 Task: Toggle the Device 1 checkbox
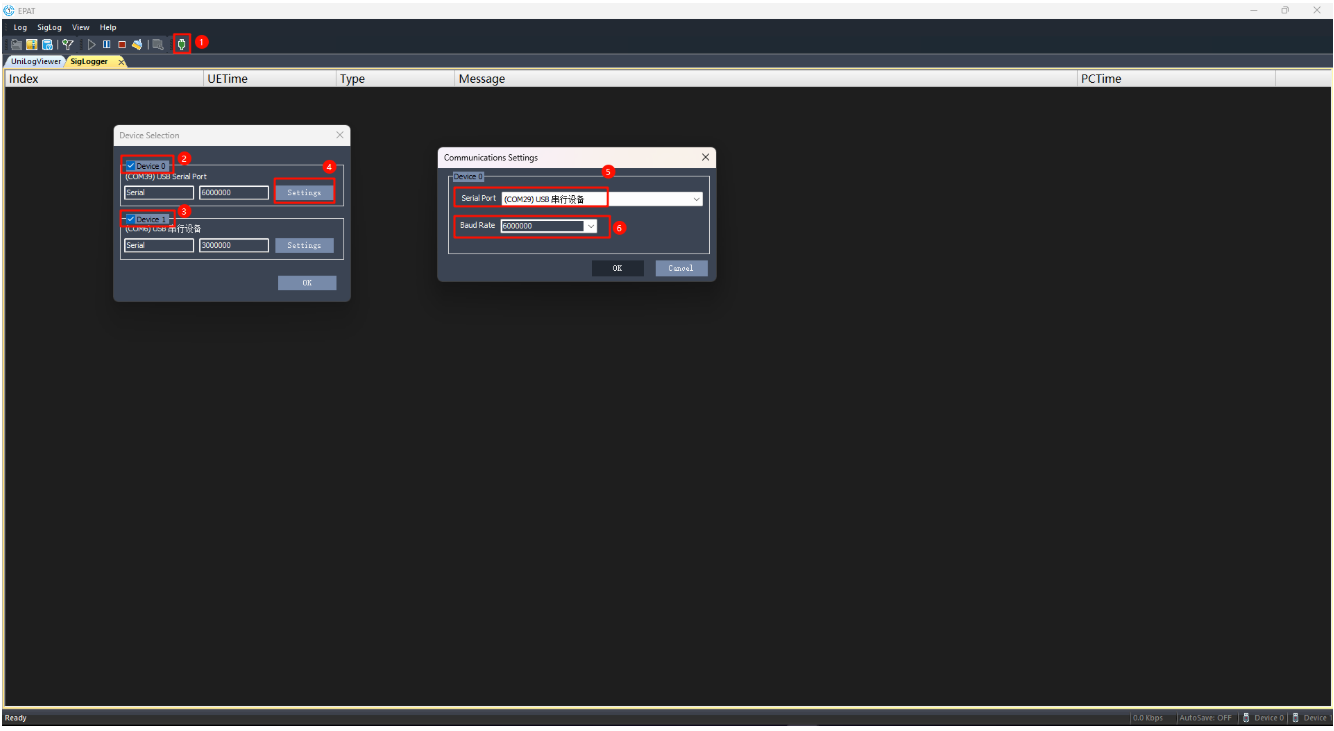[131, 219]
